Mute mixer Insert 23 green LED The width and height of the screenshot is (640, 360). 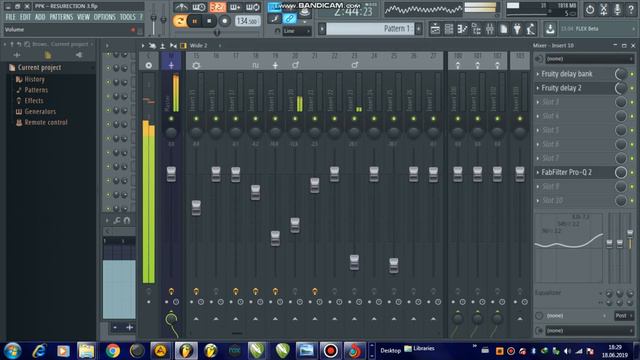(x=354, y=119)
